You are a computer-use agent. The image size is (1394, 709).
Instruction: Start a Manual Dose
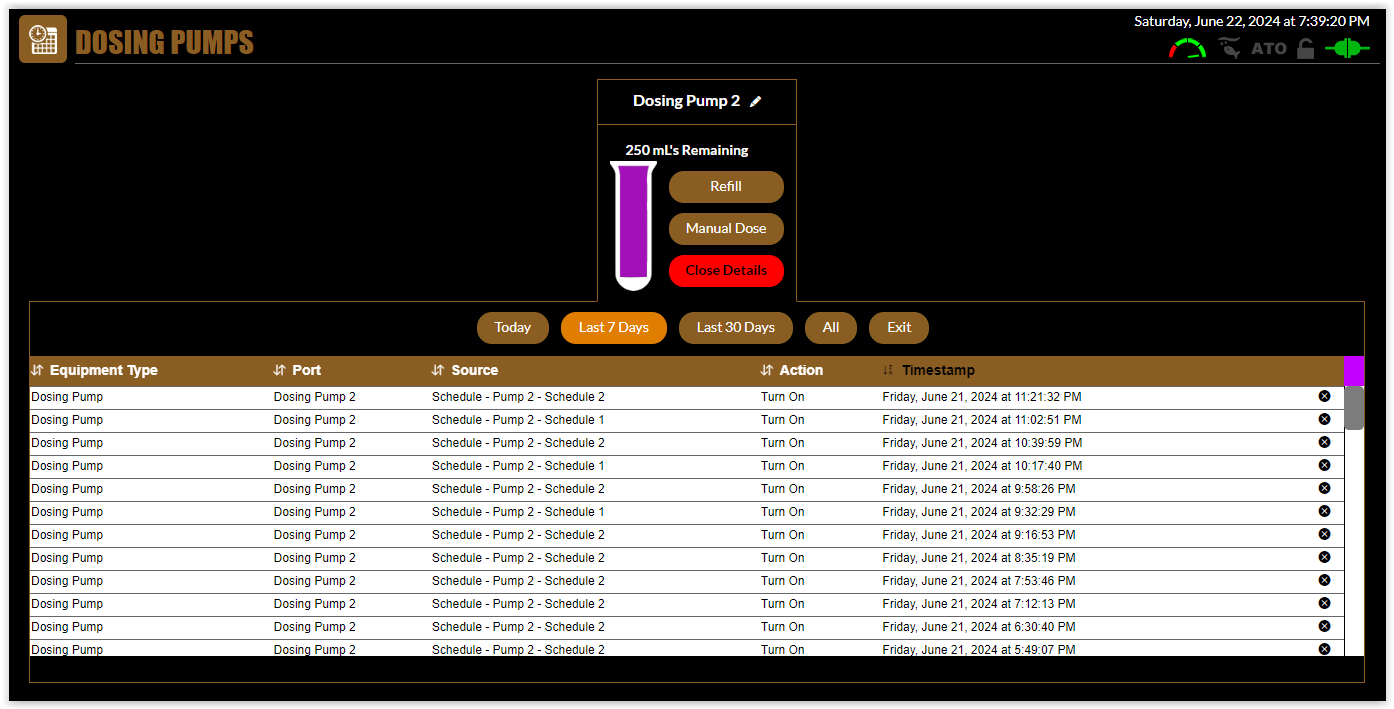(725, 229)
